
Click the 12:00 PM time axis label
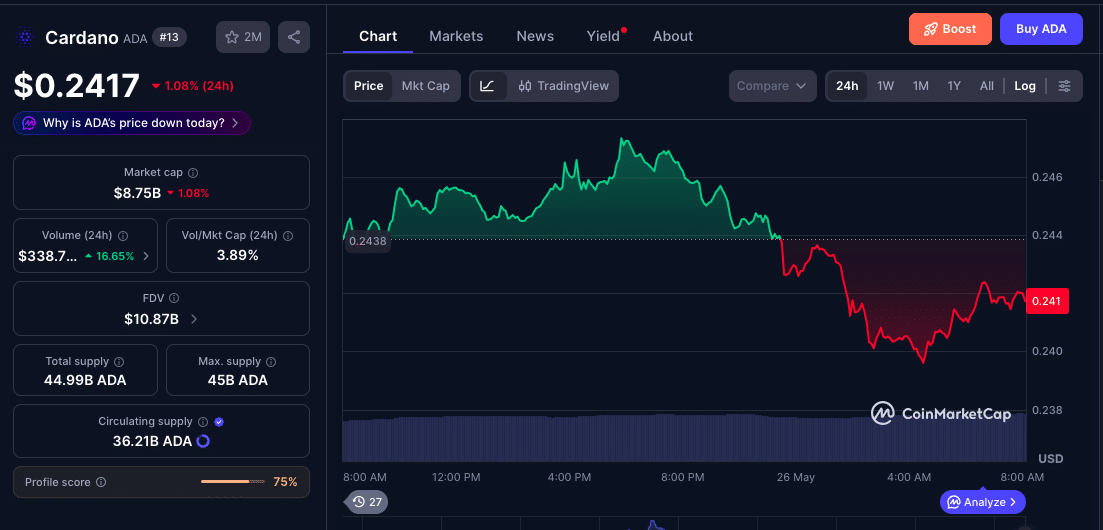click(x=456, y=477)
